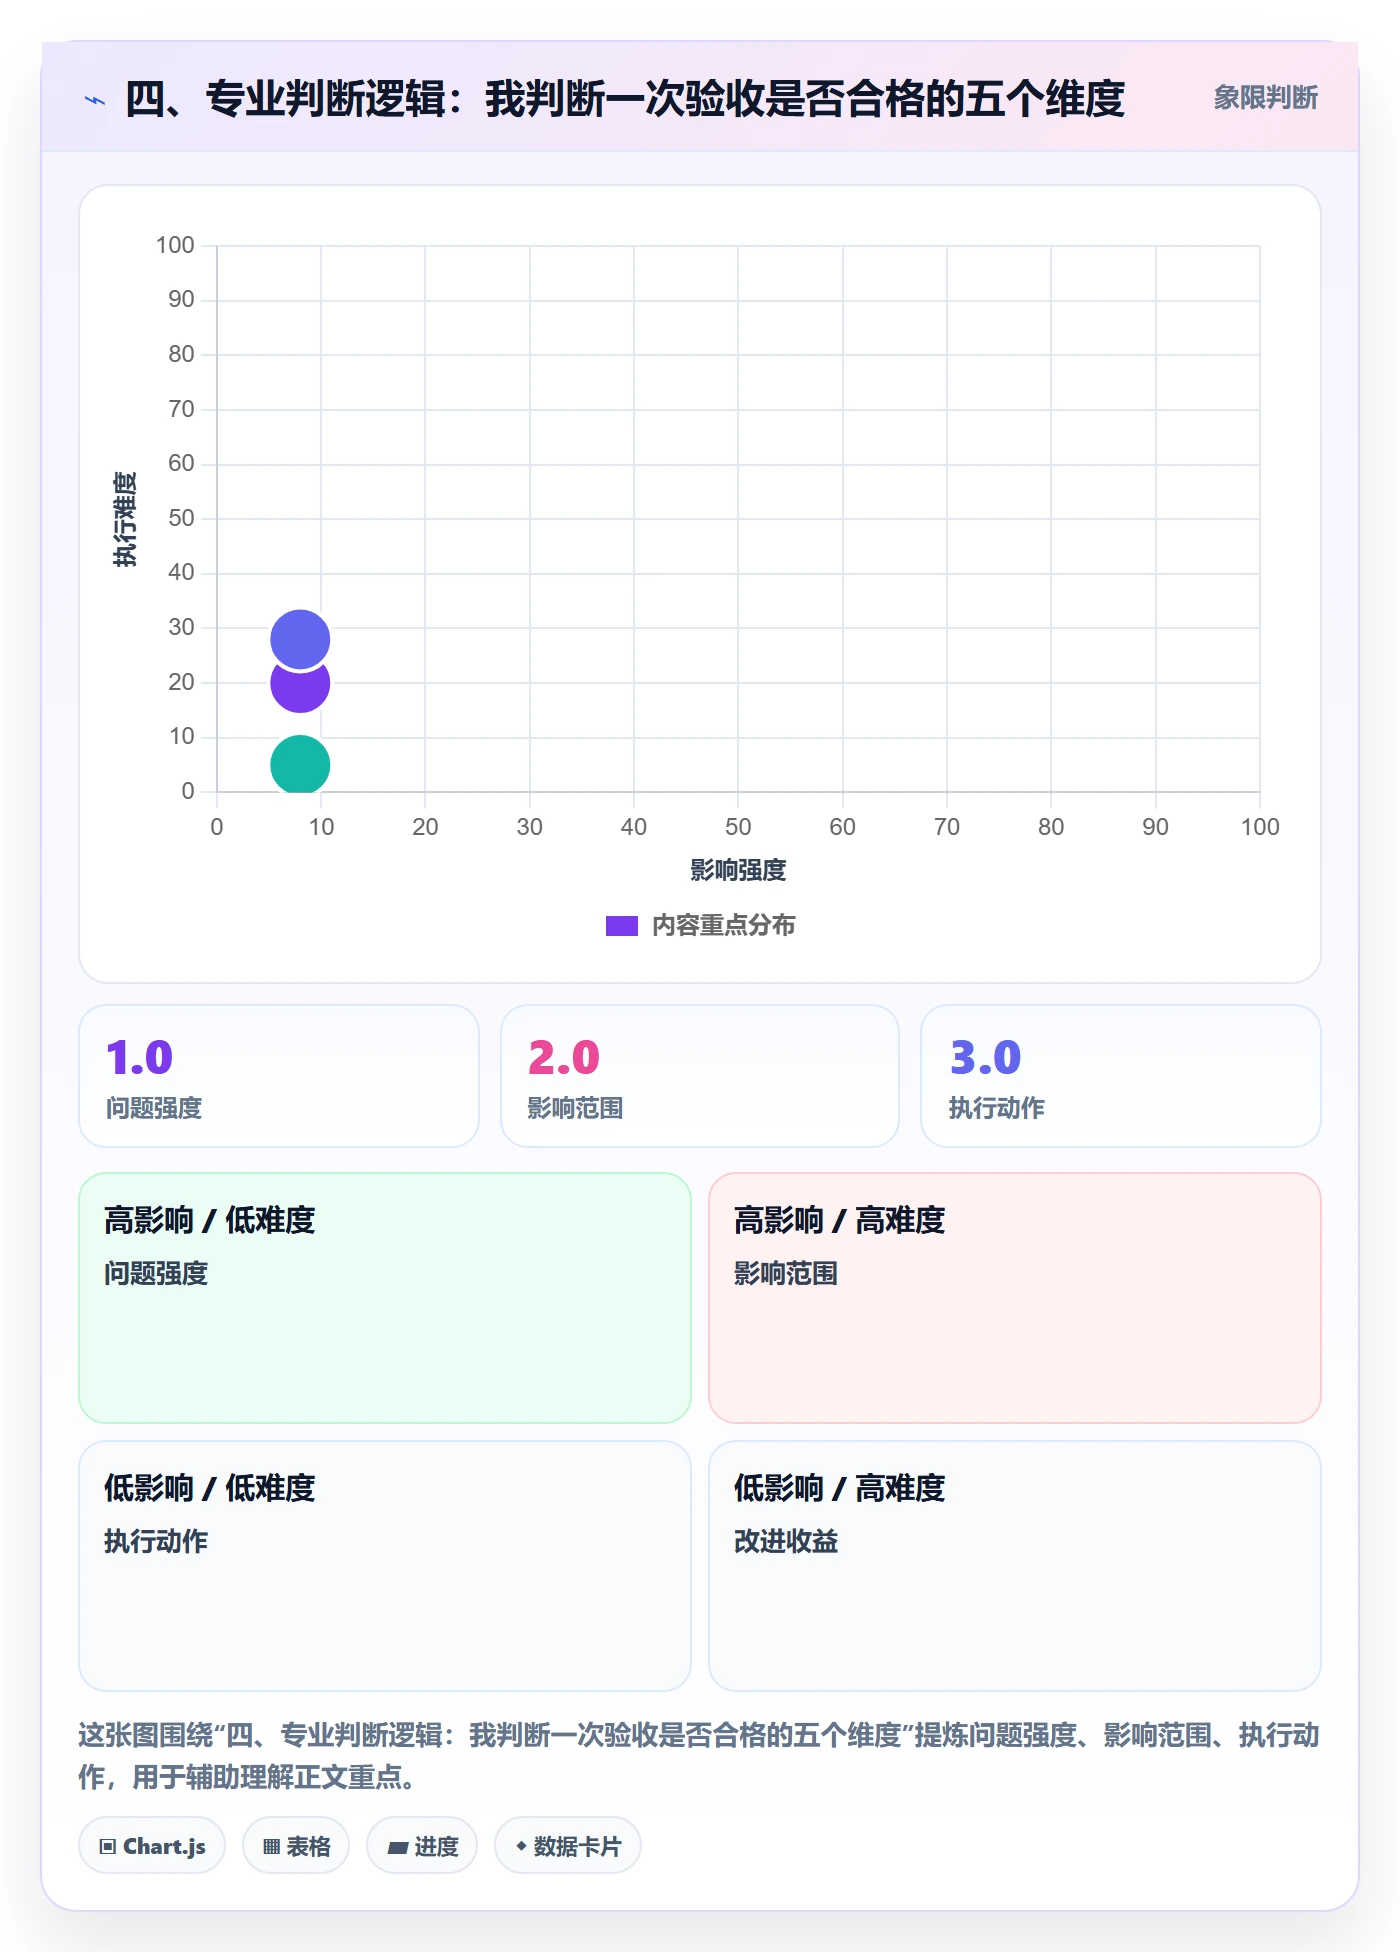Open the 3.0 执行动作 data card

coord(1121,1076)
